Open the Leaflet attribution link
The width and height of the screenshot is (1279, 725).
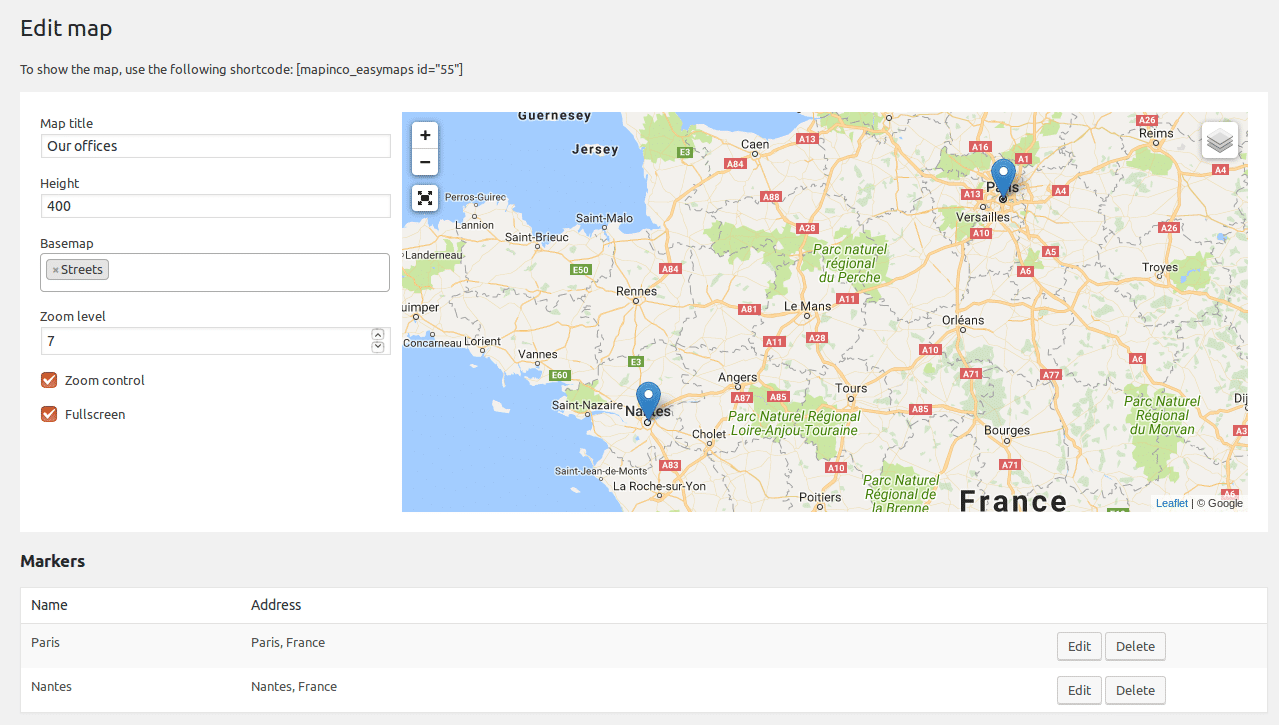(x=1171, y=502)
